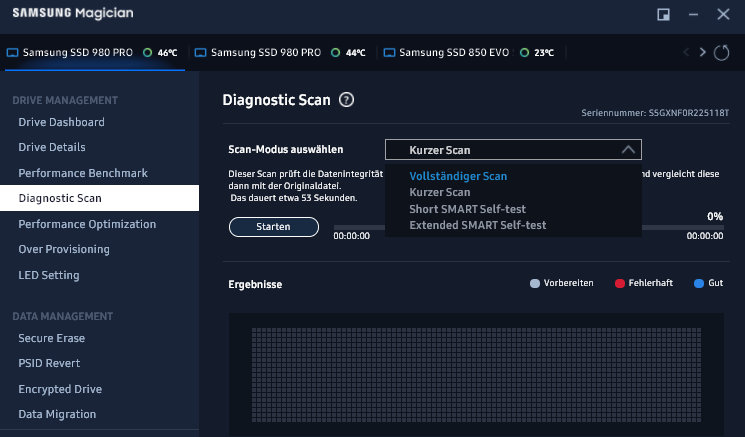Minimize the Samsung Magician window
Screen dimensions: 745x437
[x=693, y=15]
